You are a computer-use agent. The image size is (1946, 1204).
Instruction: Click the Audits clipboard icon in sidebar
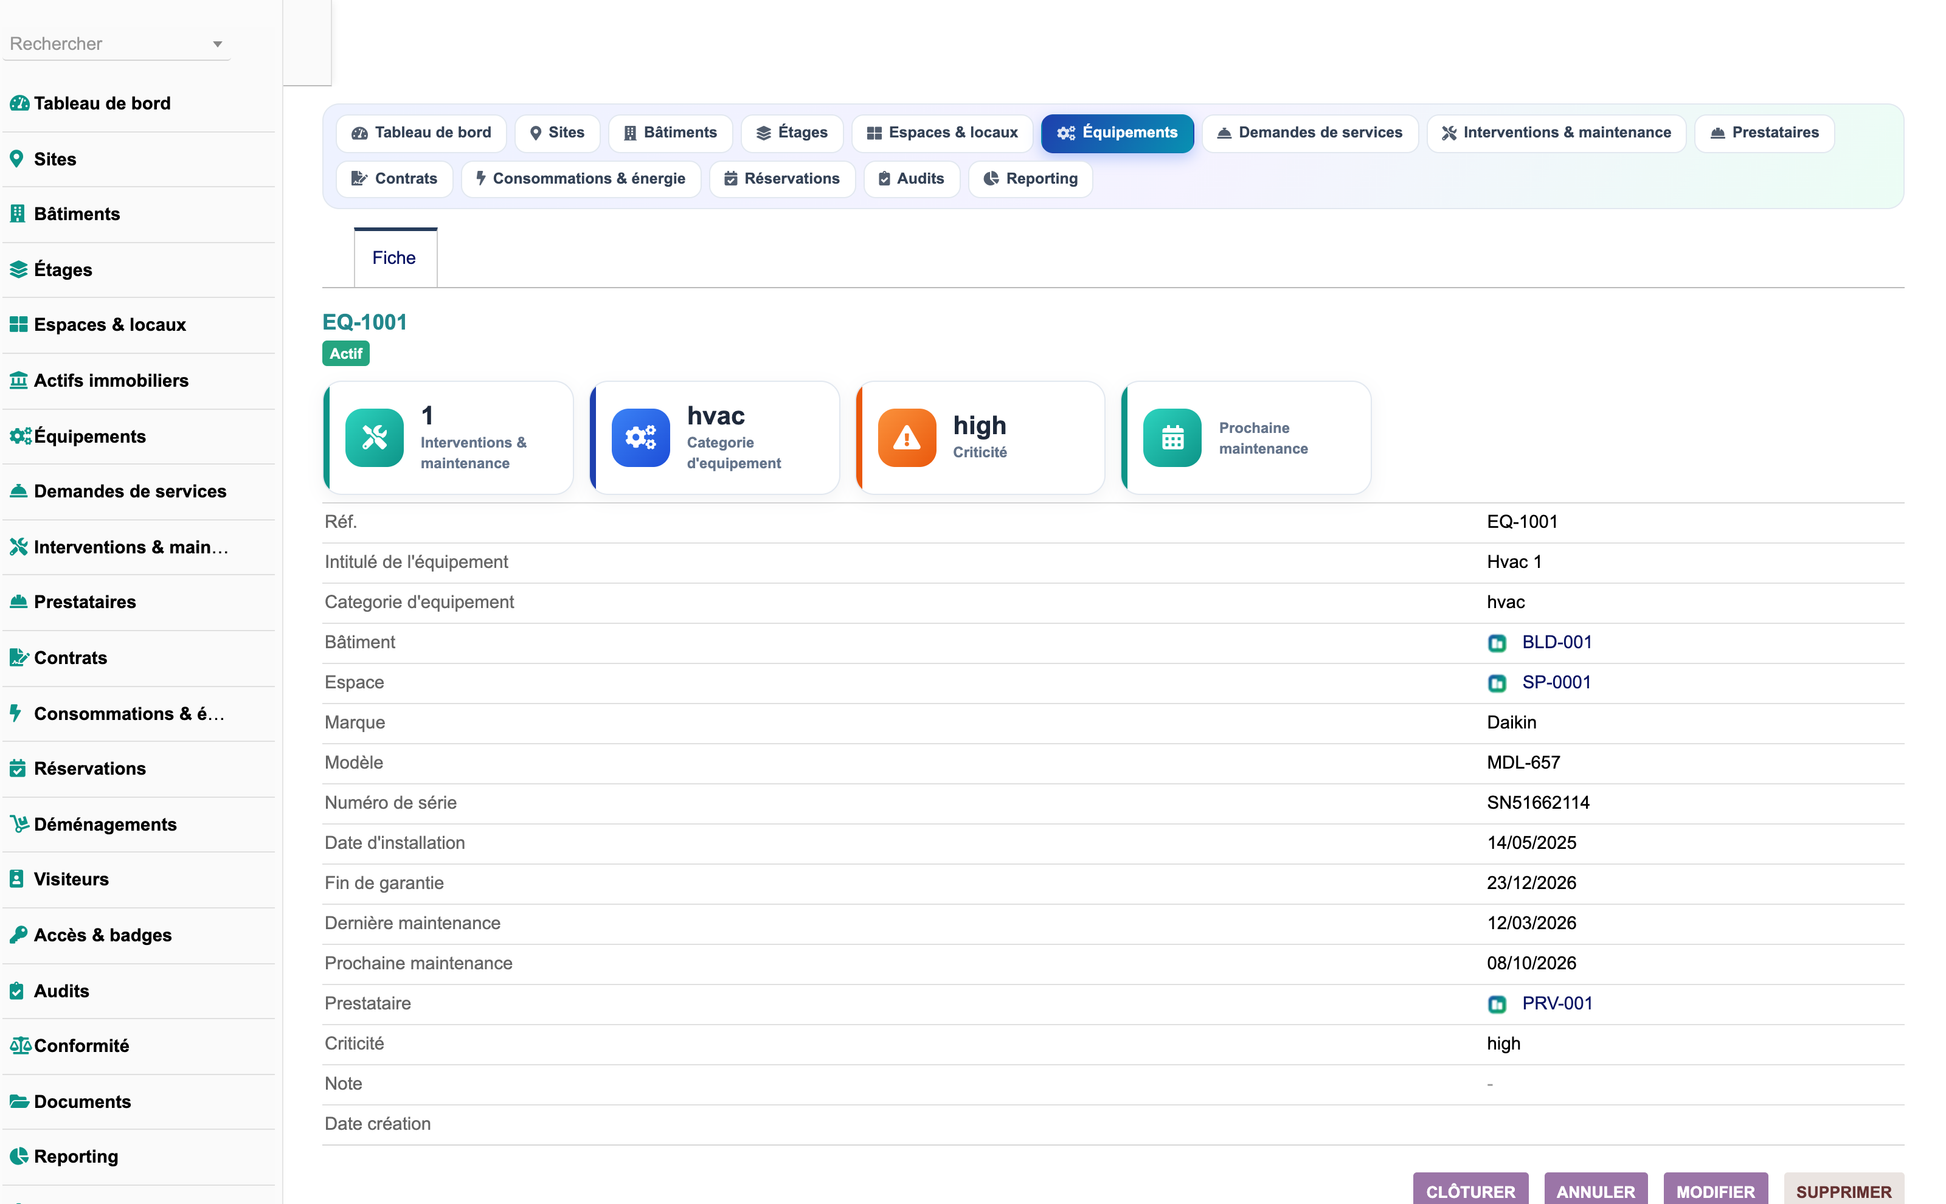pos(17,991)
